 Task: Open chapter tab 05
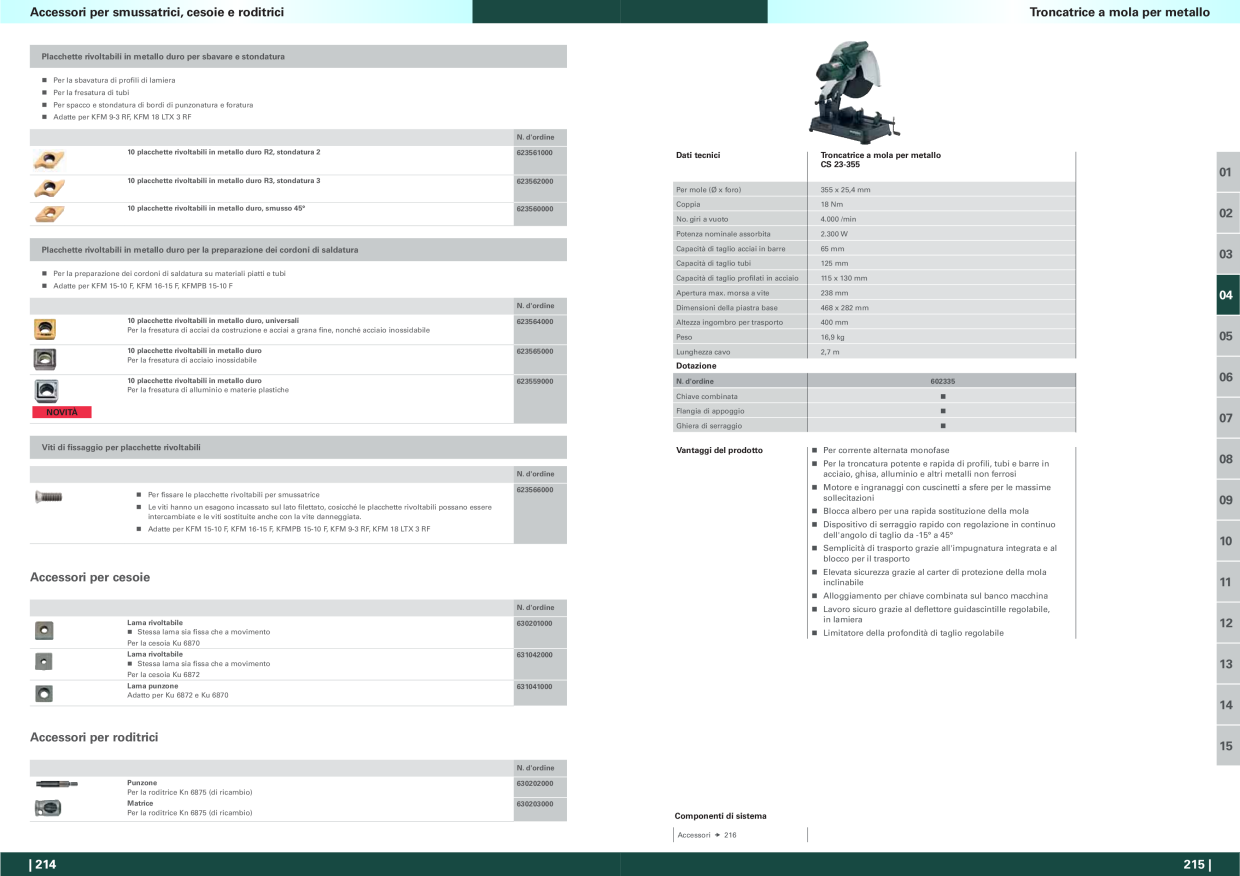pos(1227,336)
